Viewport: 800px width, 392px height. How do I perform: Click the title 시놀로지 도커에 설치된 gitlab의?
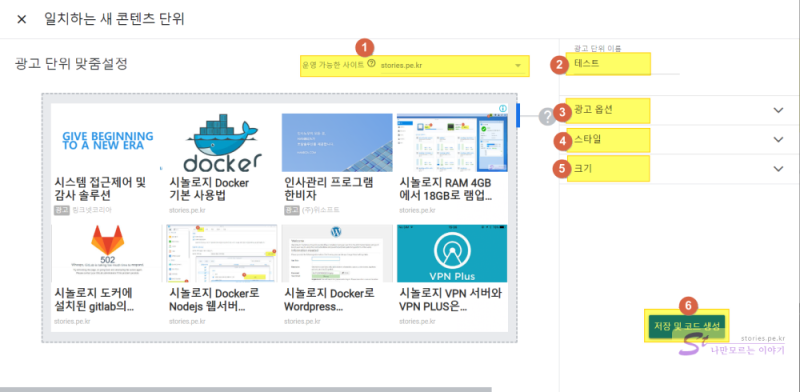click(94, 300)
